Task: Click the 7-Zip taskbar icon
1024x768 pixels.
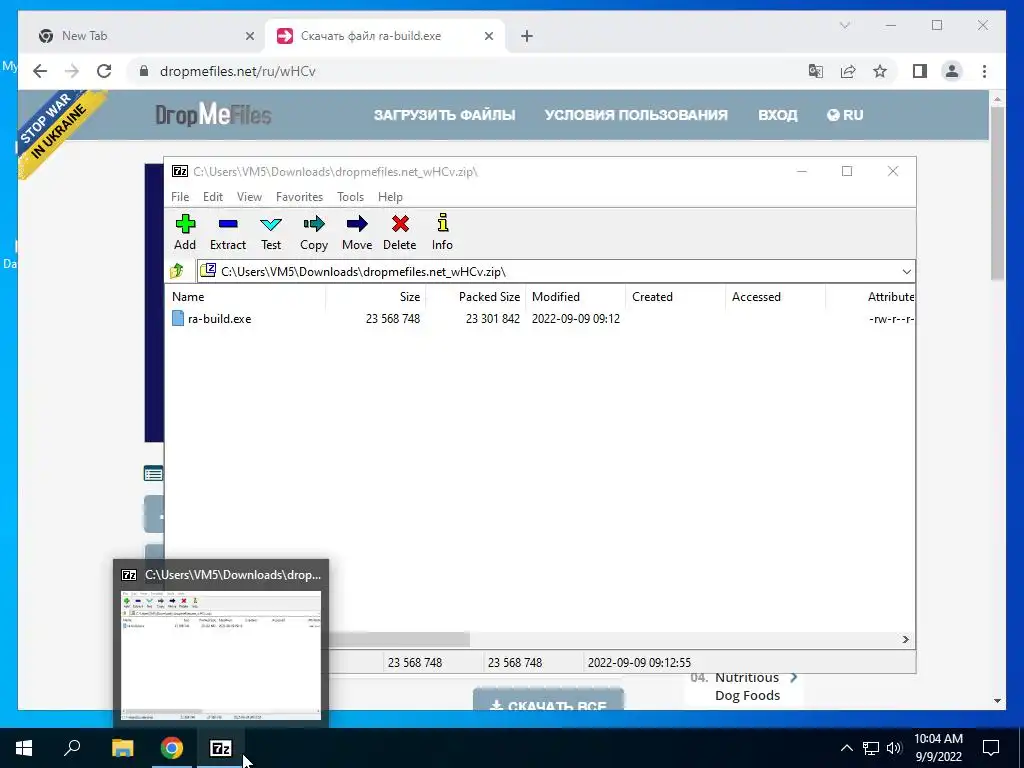Action: point(221,748)
